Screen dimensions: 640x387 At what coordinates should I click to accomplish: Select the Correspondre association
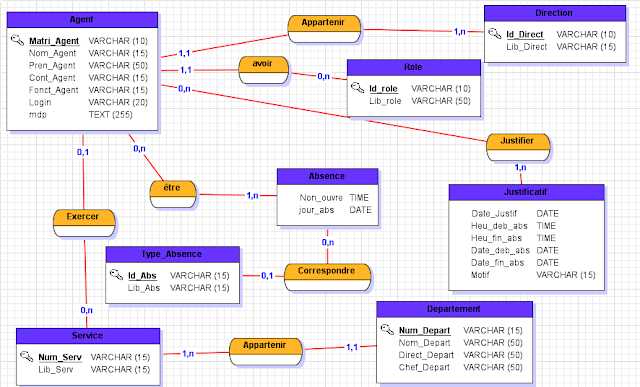[x=327, y=277]
